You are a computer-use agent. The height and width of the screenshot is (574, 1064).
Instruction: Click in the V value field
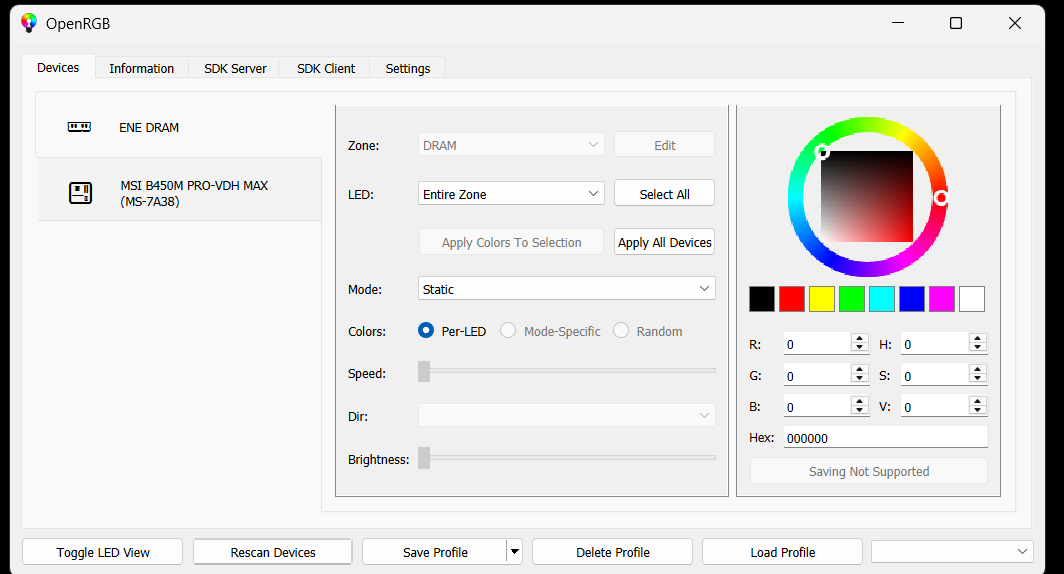click(935, 406)
